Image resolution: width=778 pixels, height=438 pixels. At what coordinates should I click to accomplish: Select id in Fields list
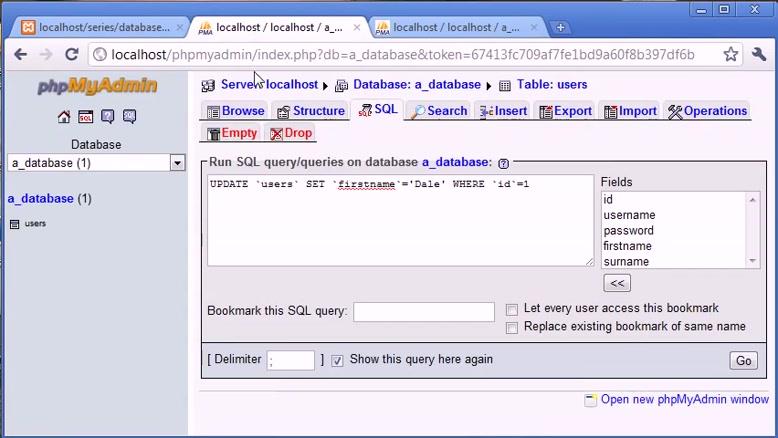coord(675,199)
